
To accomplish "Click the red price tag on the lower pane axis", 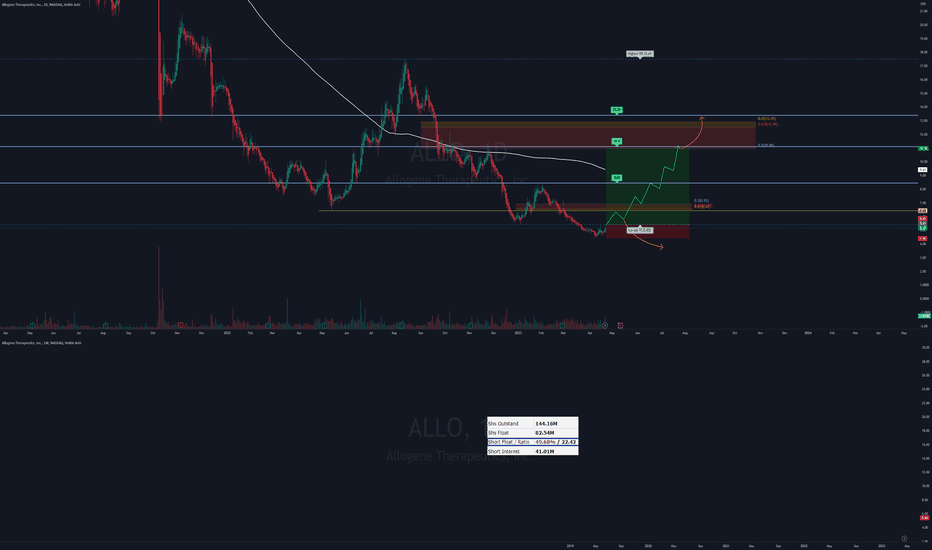I will [x=924, y=518].
